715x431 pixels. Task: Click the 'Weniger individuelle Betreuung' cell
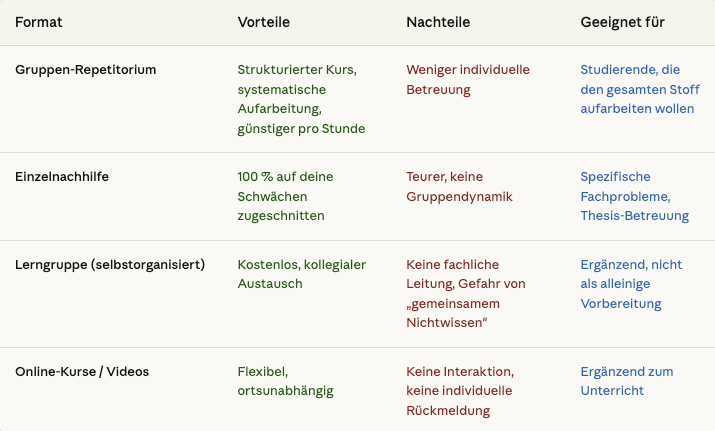pyautogui.click(x=468, y=80)
